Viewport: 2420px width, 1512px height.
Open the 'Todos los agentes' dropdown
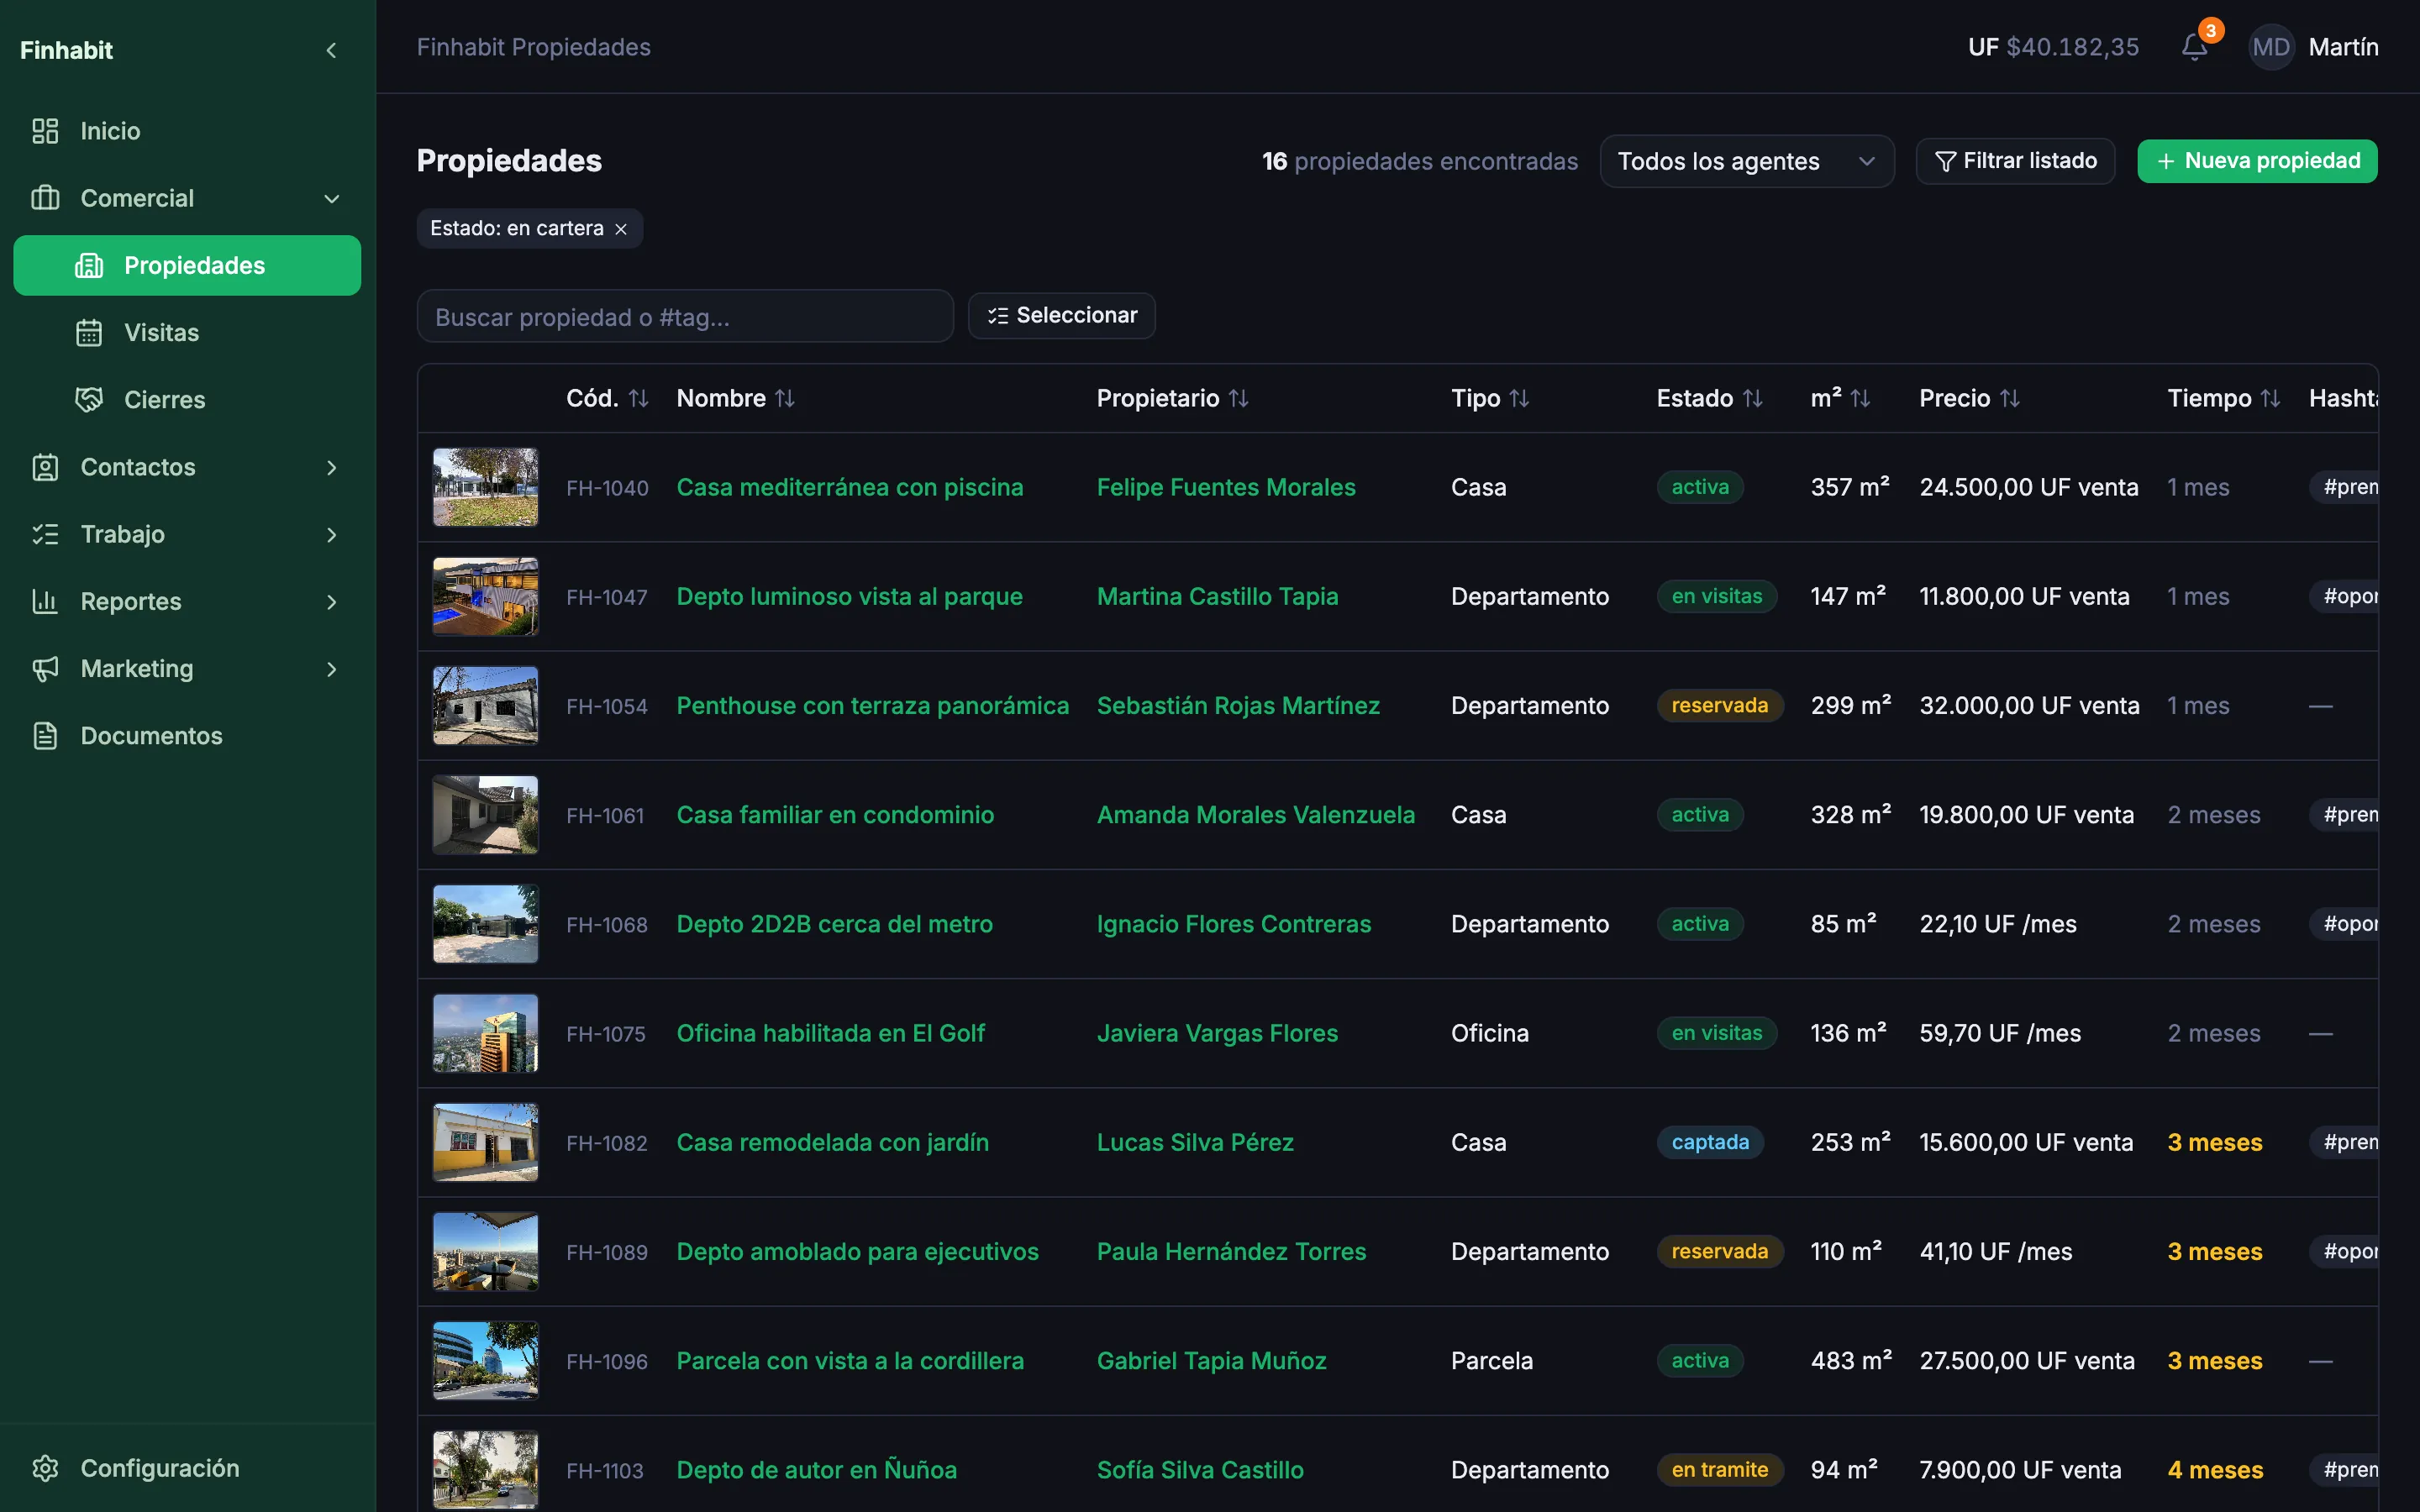click(1746, 161)
